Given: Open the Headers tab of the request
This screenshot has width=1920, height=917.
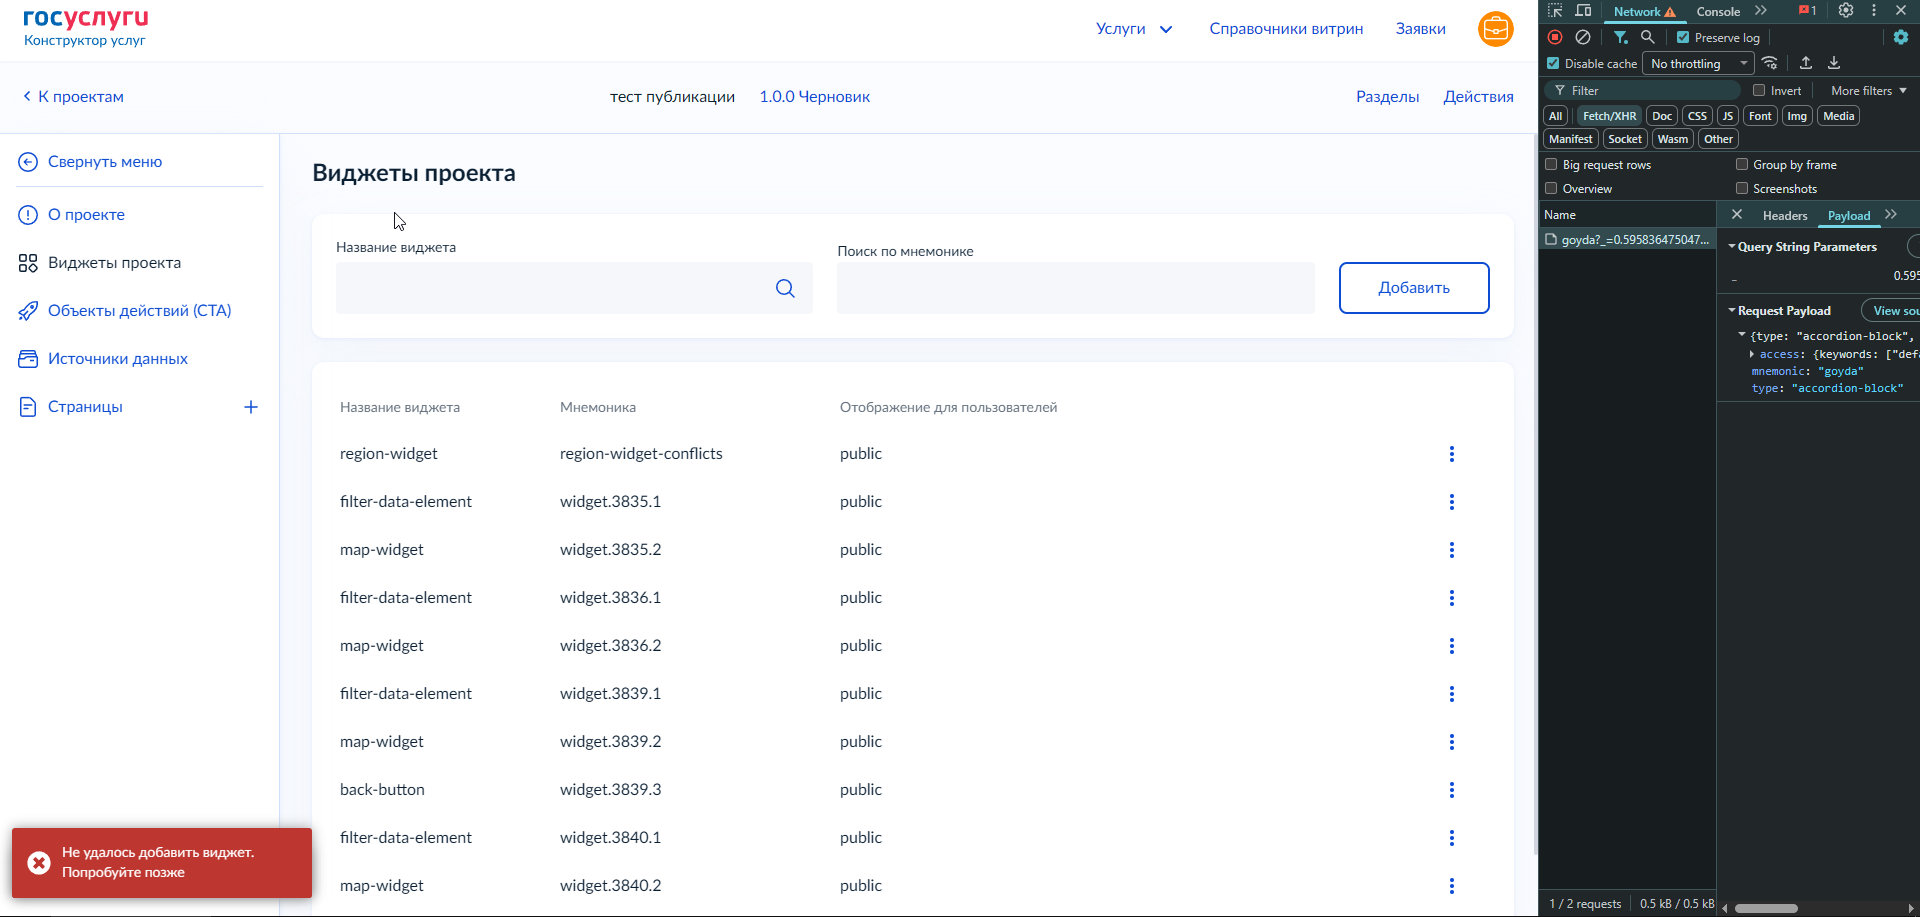Looking at the screenshot, I should point(1785,215).
